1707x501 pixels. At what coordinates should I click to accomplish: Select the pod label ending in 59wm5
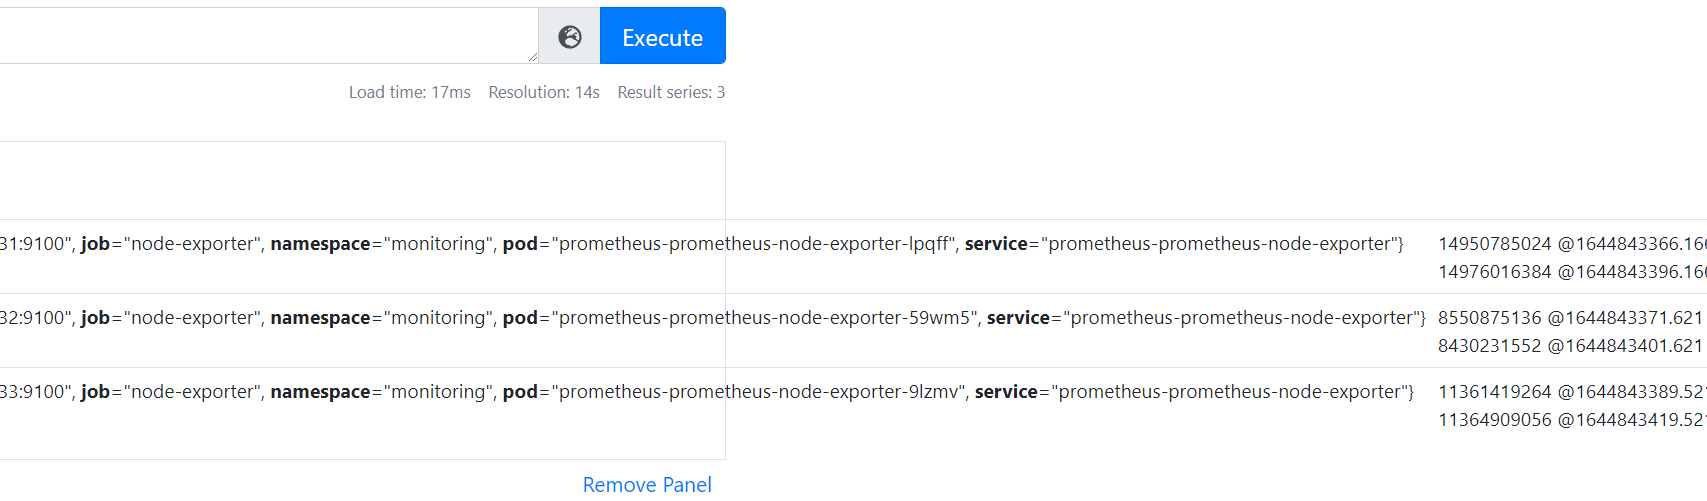pos(740,318)
